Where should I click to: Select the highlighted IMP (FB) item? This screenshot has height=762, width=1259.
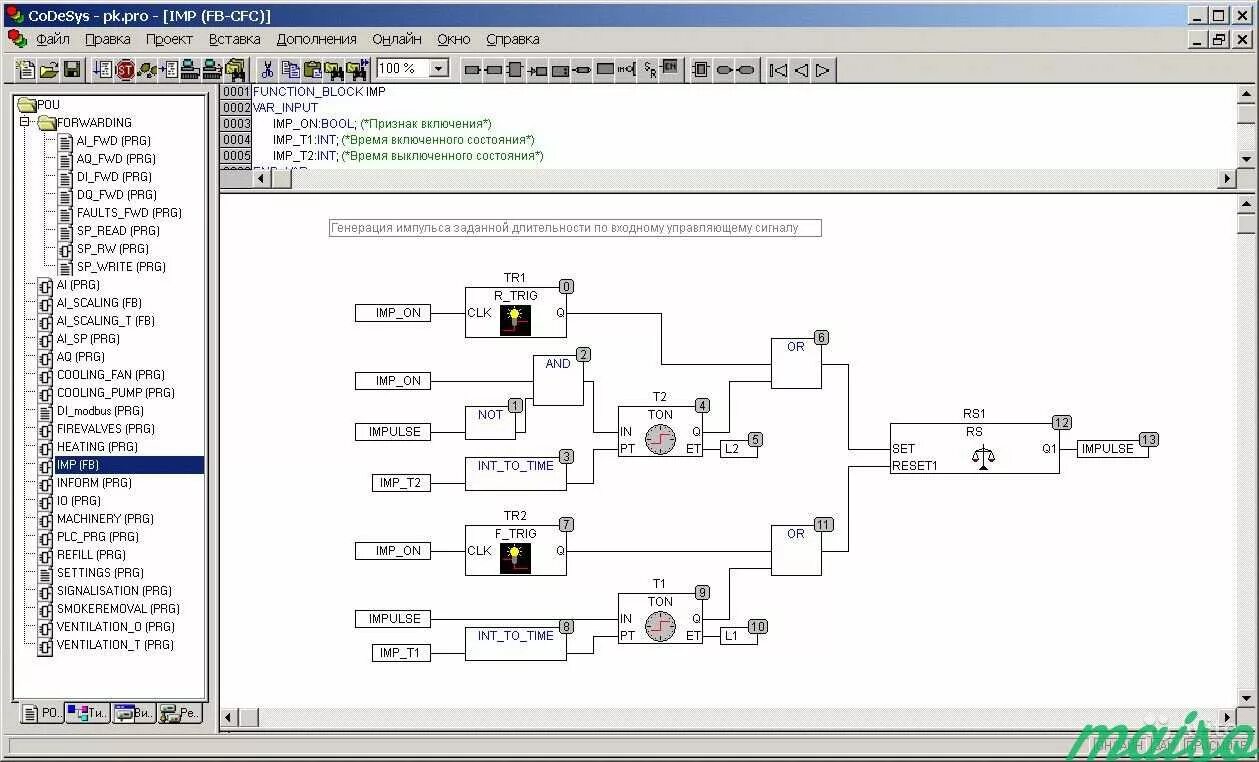(78, 465)
